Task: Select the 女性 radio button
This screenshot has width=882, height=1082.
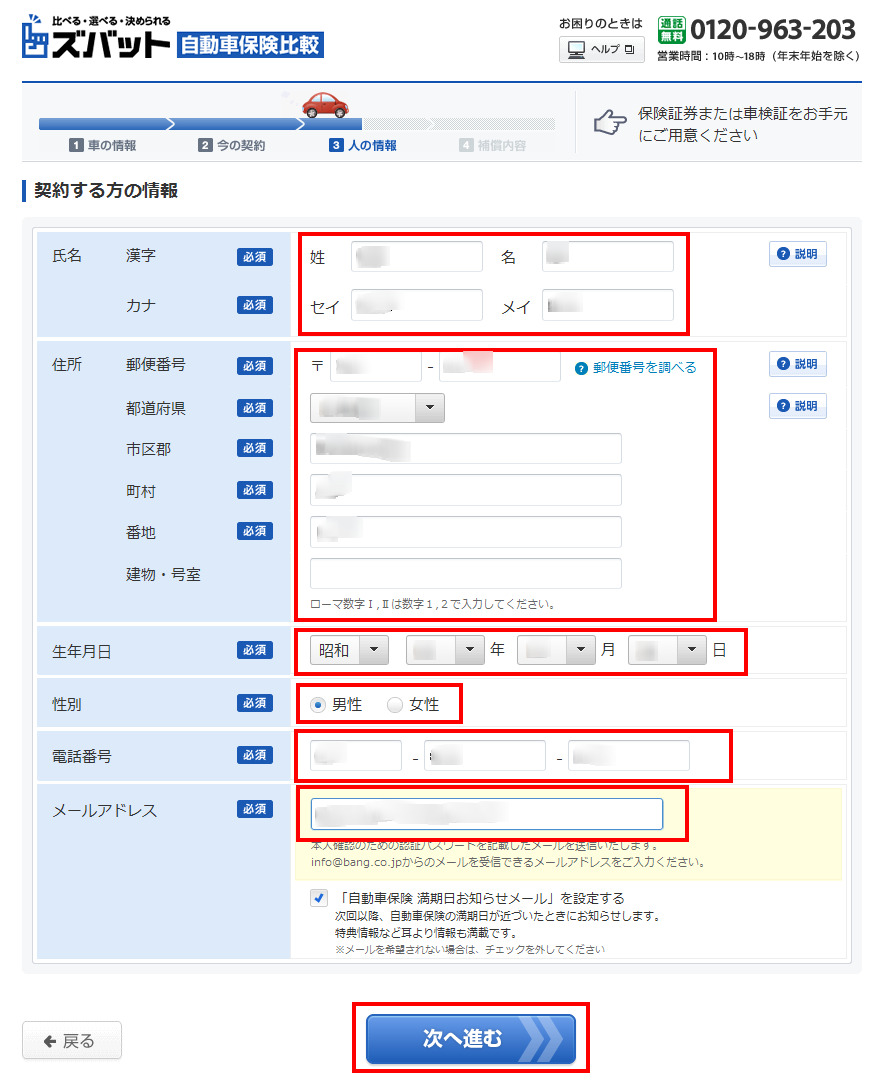Action: click(x=395, y=705)
